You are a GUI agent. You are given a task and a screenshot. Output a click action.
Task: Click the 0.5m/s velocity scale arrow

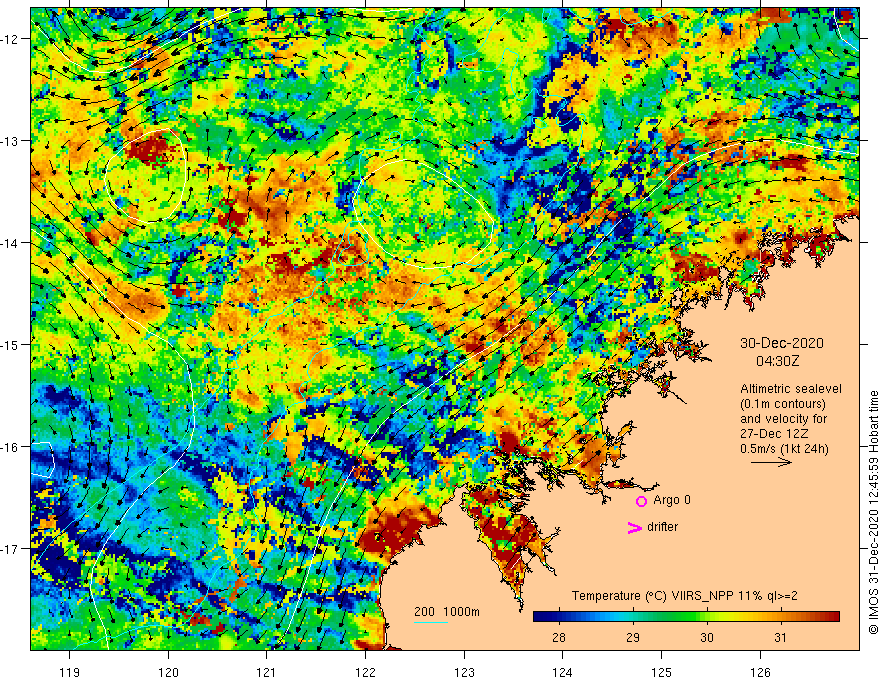pyautogui.click(x=772, y=462)
